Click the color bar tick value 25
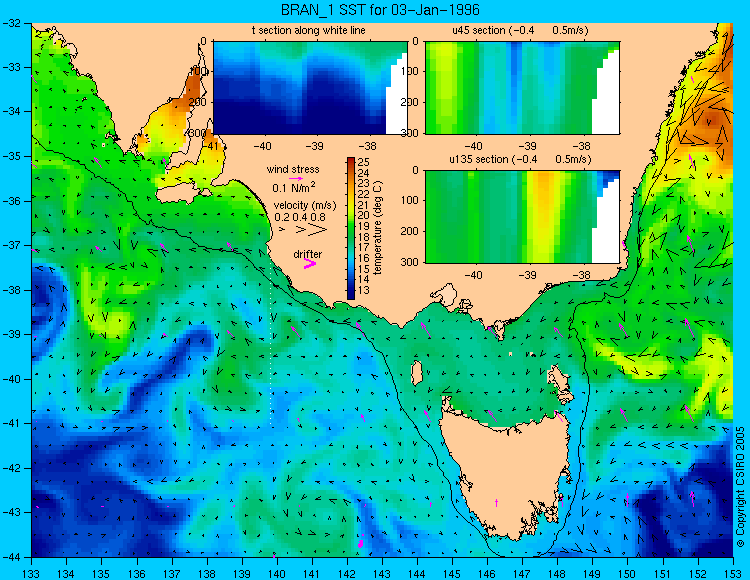 [x=364, y=162]
